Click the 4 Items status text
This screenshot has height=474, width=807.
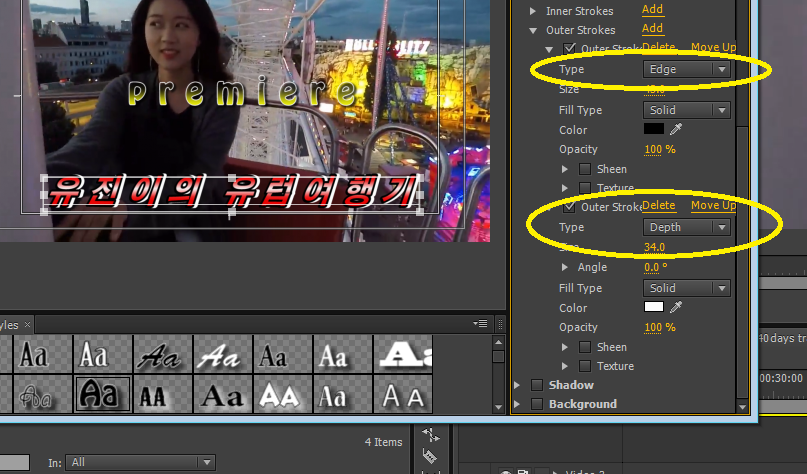tap(383, 442)
